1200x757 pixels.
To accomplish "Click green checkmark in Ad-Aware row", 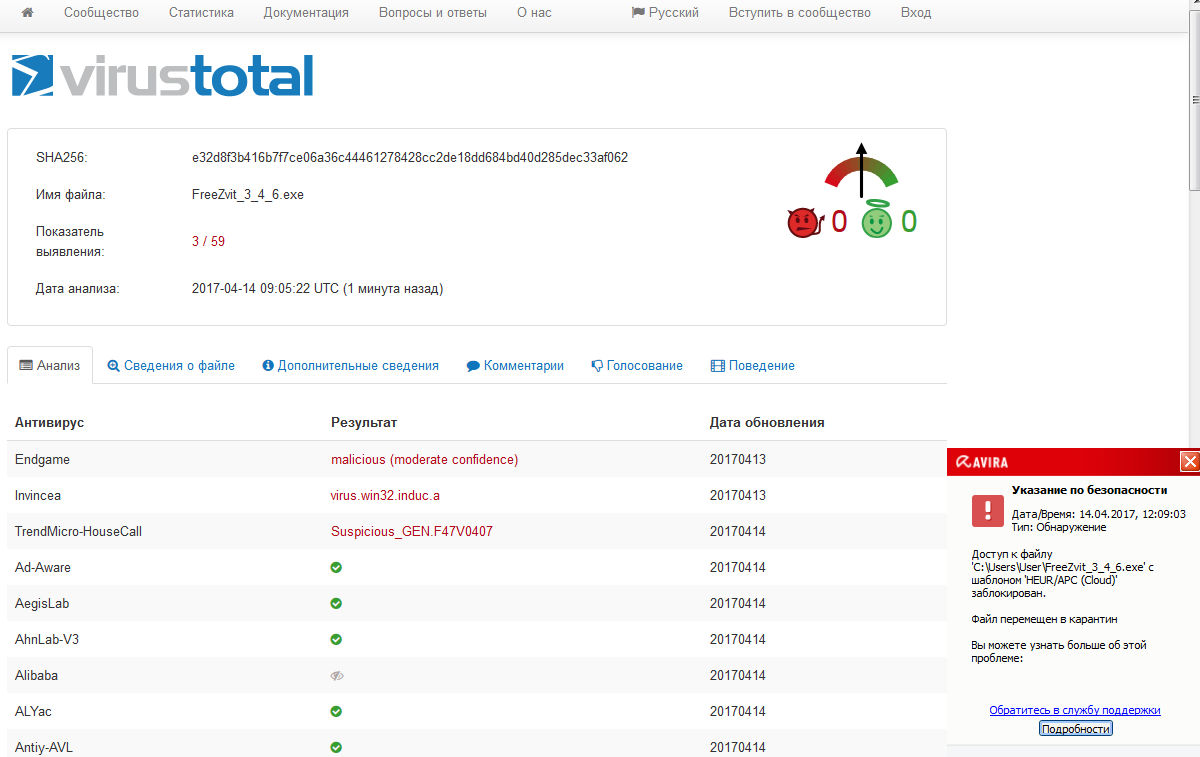I will click(336, 568).
